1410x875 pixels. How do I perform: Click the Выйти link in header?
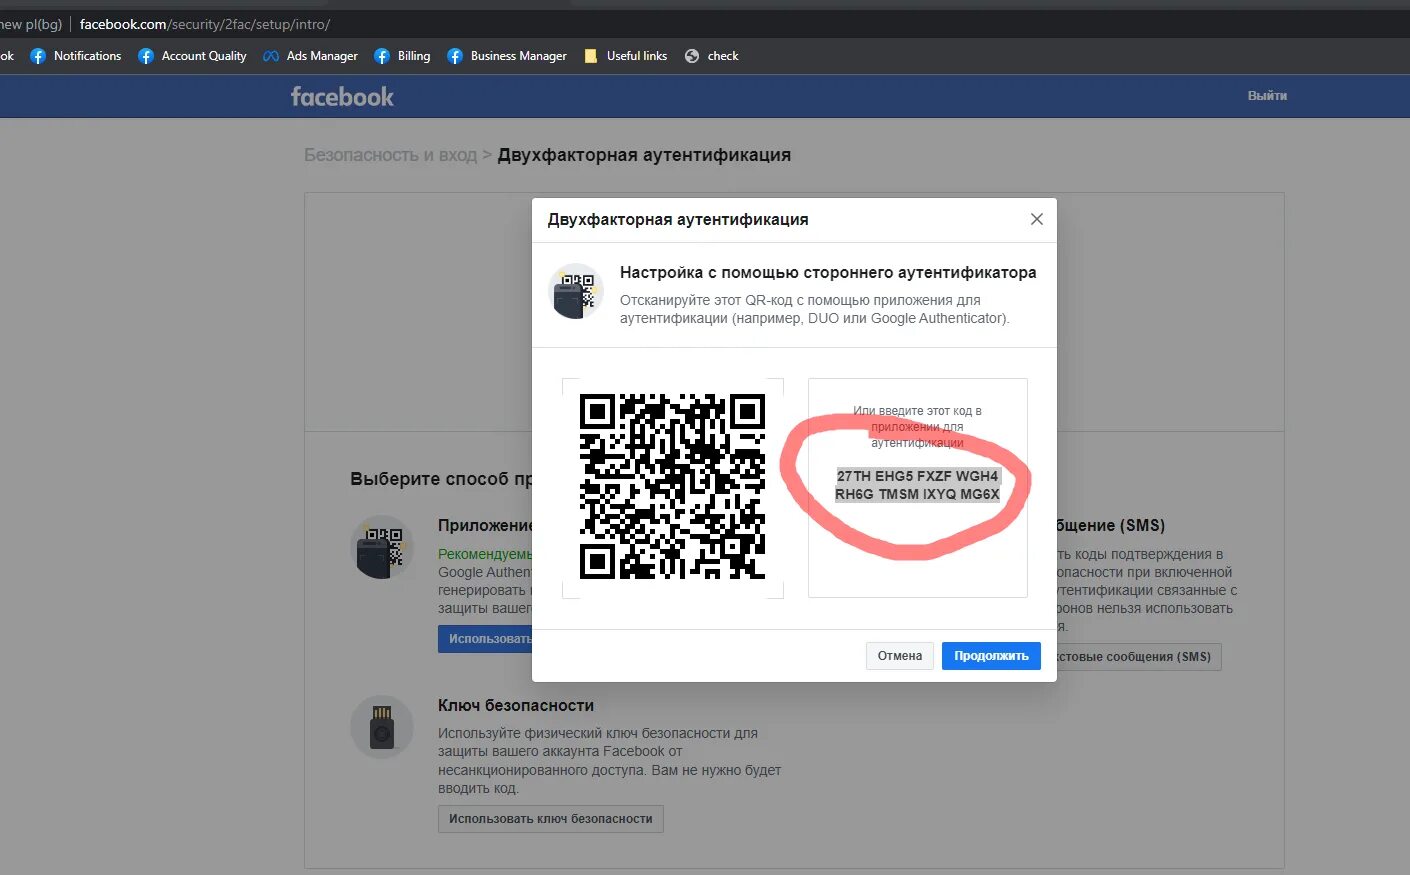click(x=1267, y=96)
